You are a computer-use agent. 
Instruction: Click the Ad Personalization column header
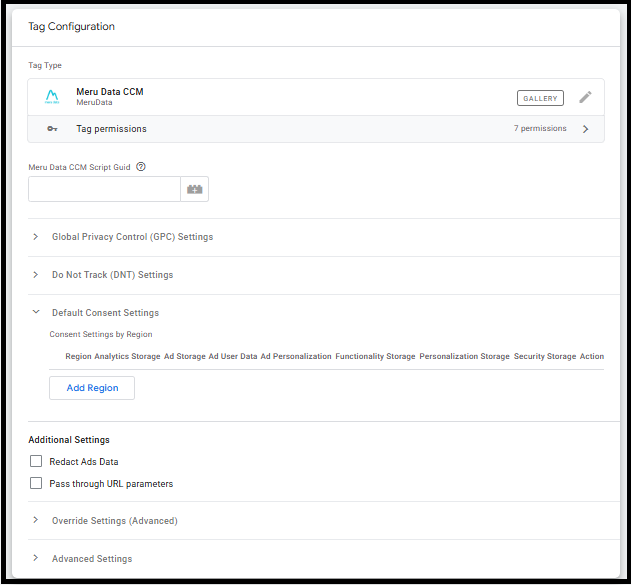tap(296, 356)
